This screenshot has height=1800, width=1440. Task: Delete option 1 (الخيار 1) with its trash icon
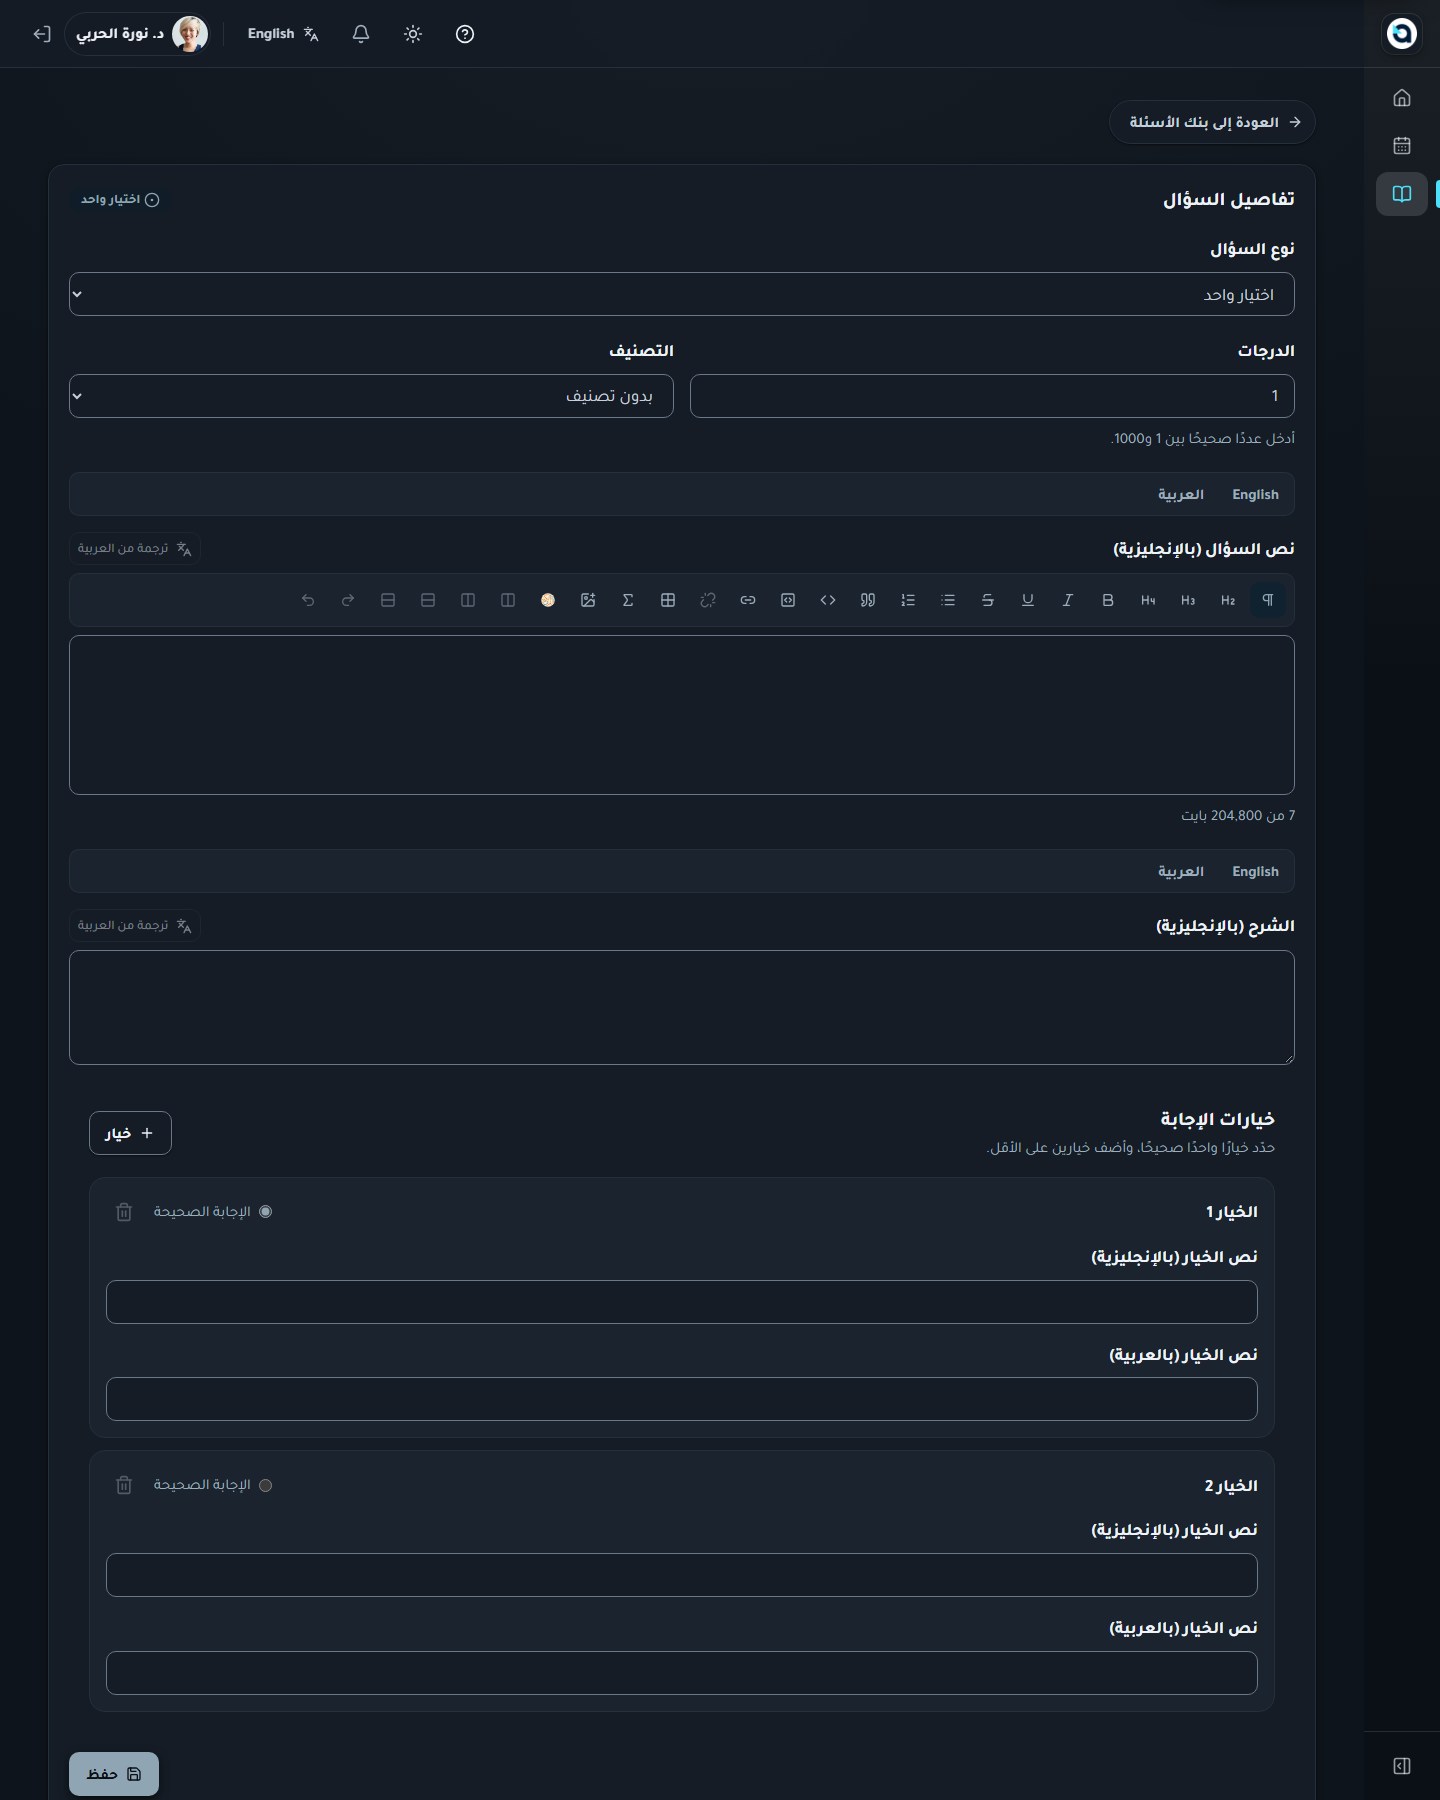click(124, 1211)
